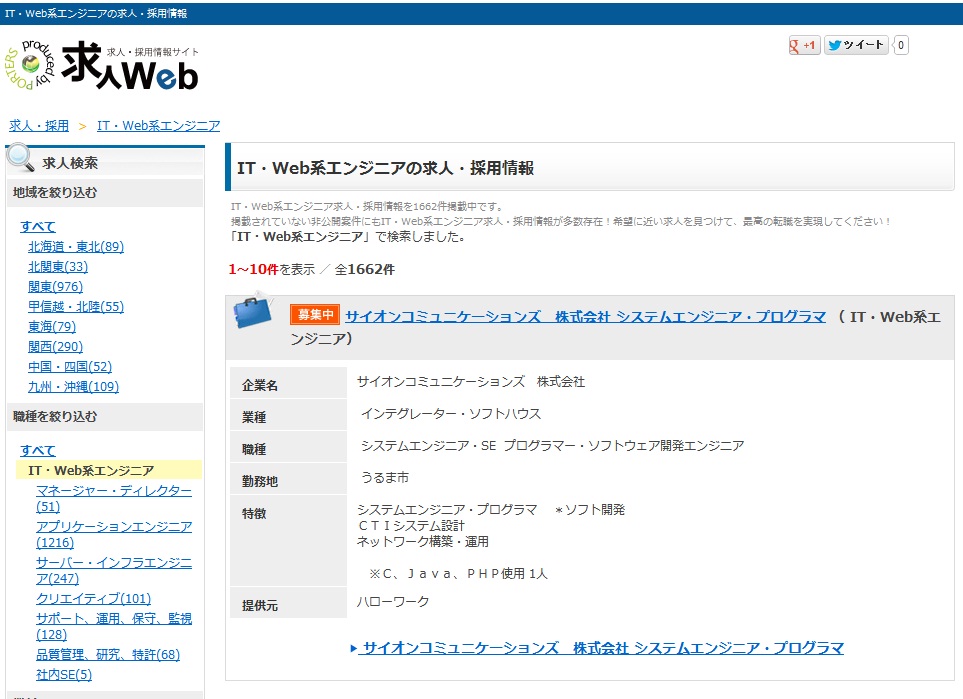Filter by the 北海道・東北(89) region
The image size is (963, 699).
(x=76, y=246)
